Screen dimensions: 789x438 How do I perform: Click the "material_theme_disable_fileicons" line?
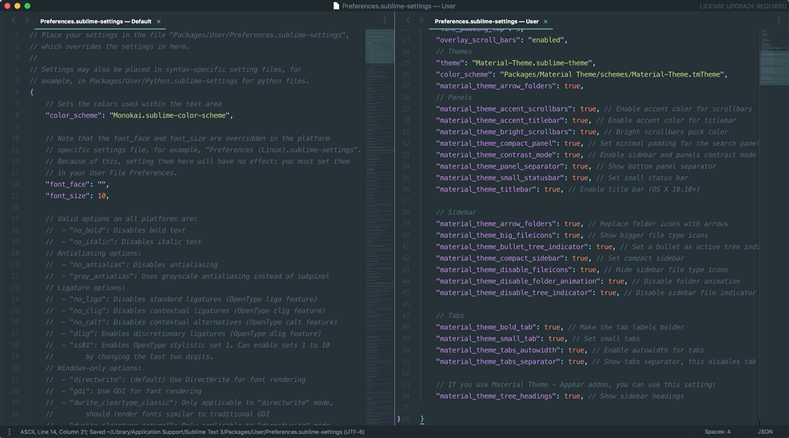tap(582, 270)
